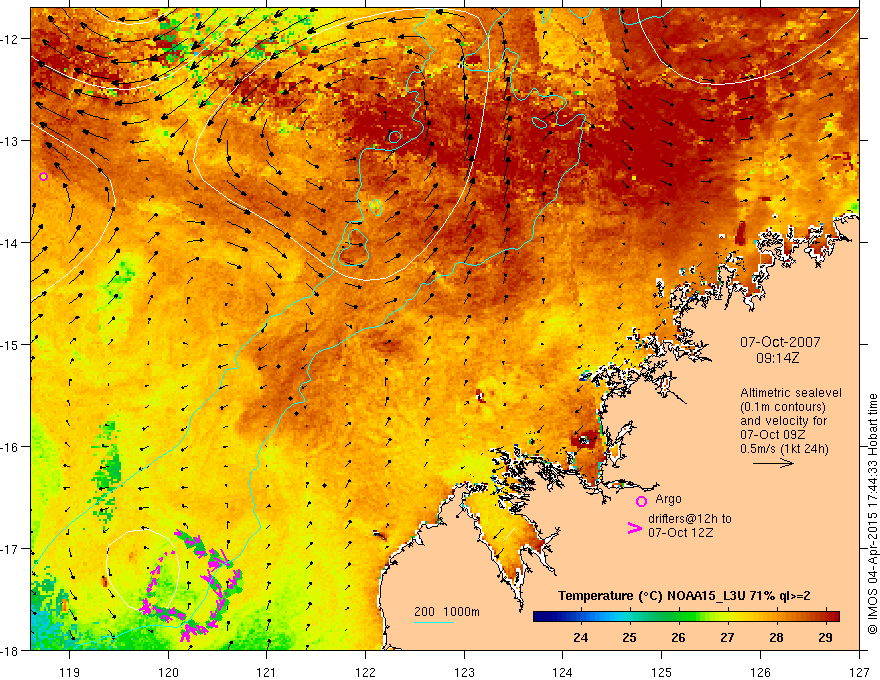Click the longitude axis label 122
880x680 pixels.
click(x=365, y=672)
